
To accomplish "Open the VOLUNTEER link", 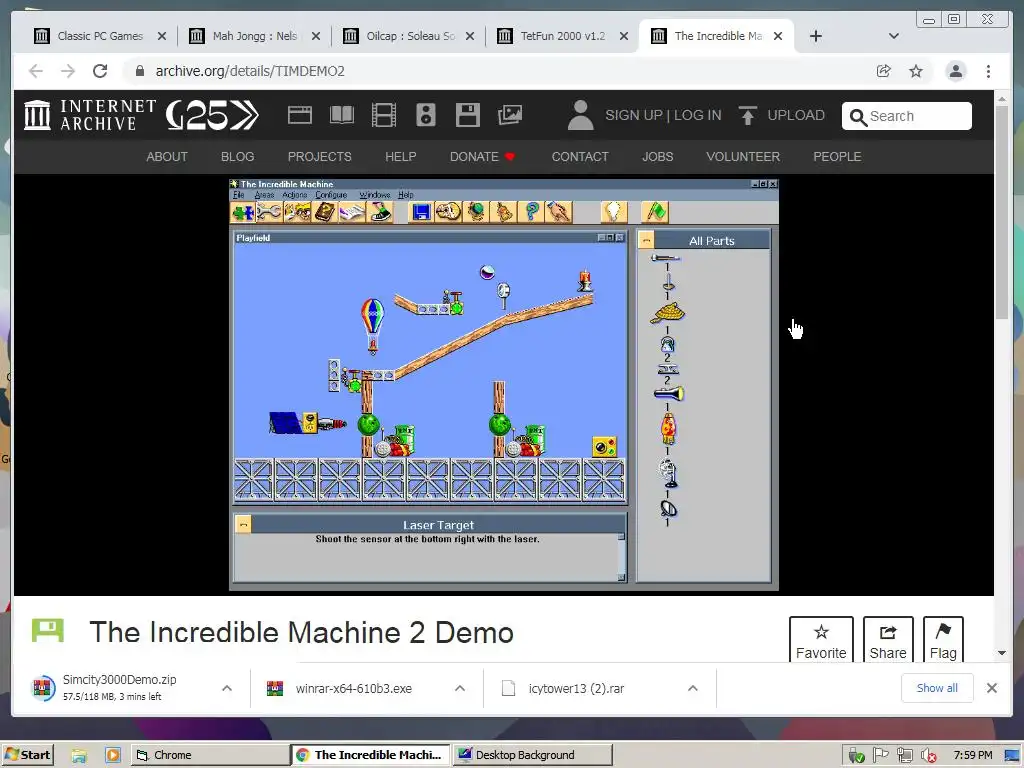I will (x=743, y=157).
